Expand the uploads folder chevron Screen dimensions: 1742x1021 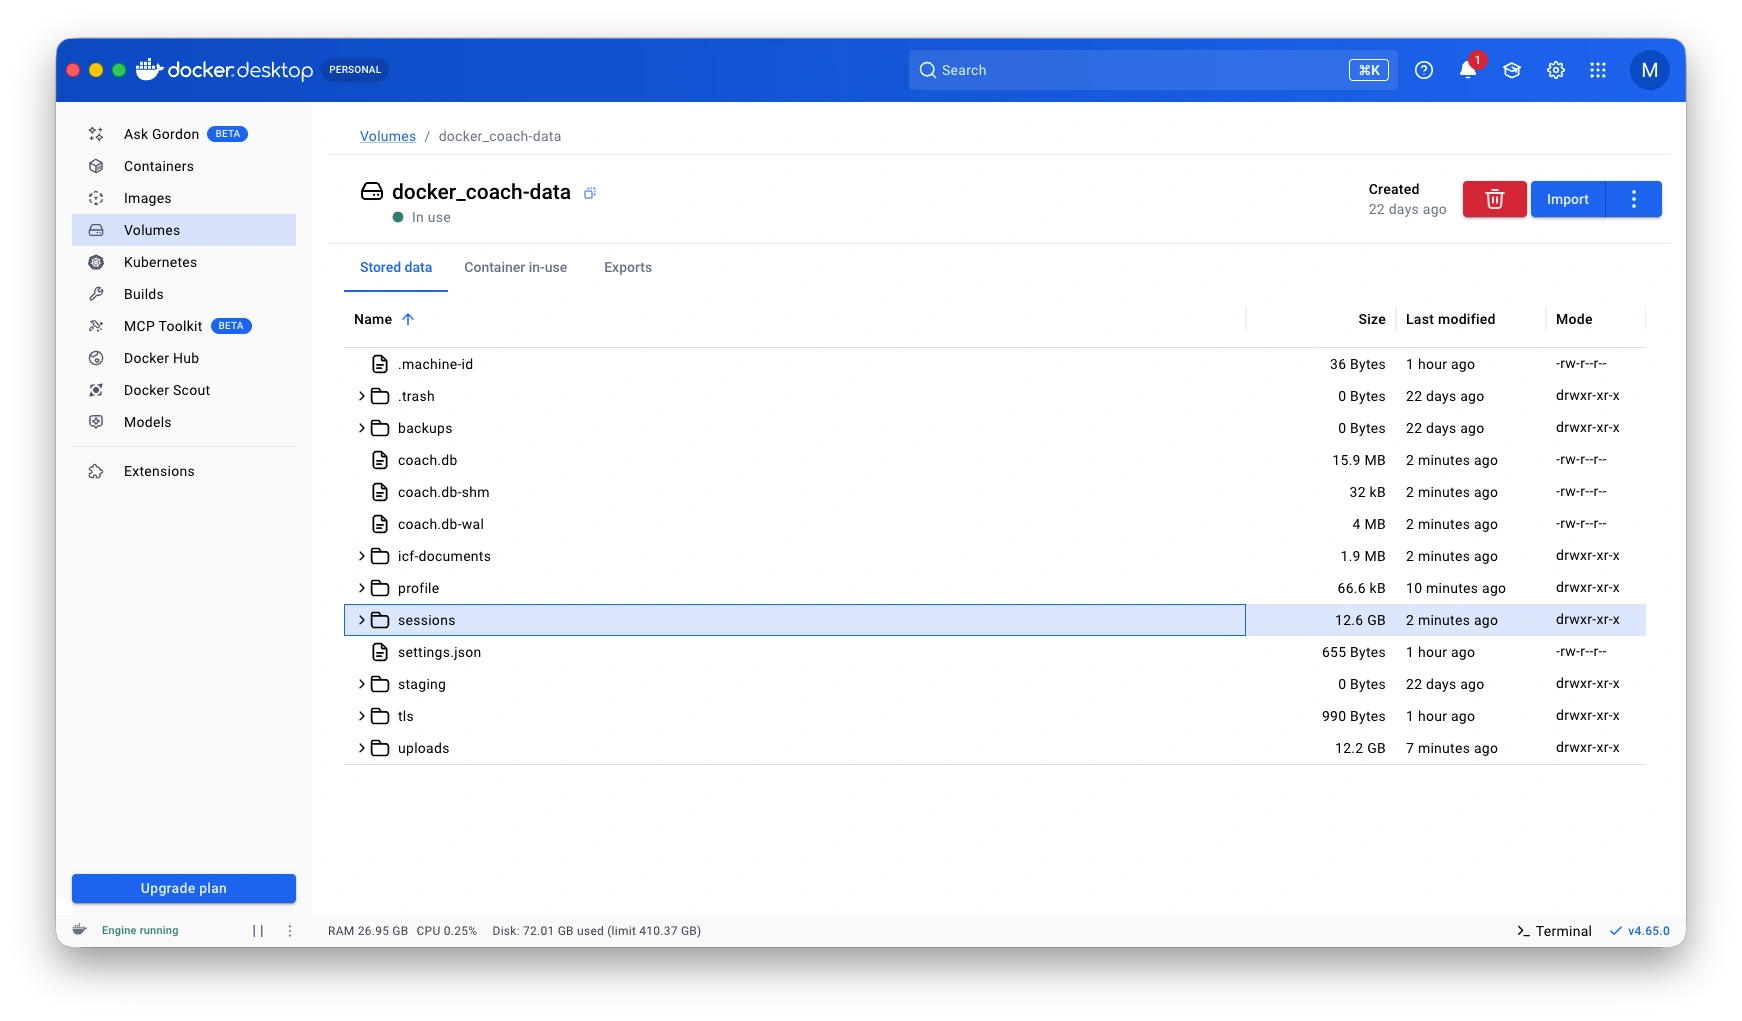click(361, 748)
